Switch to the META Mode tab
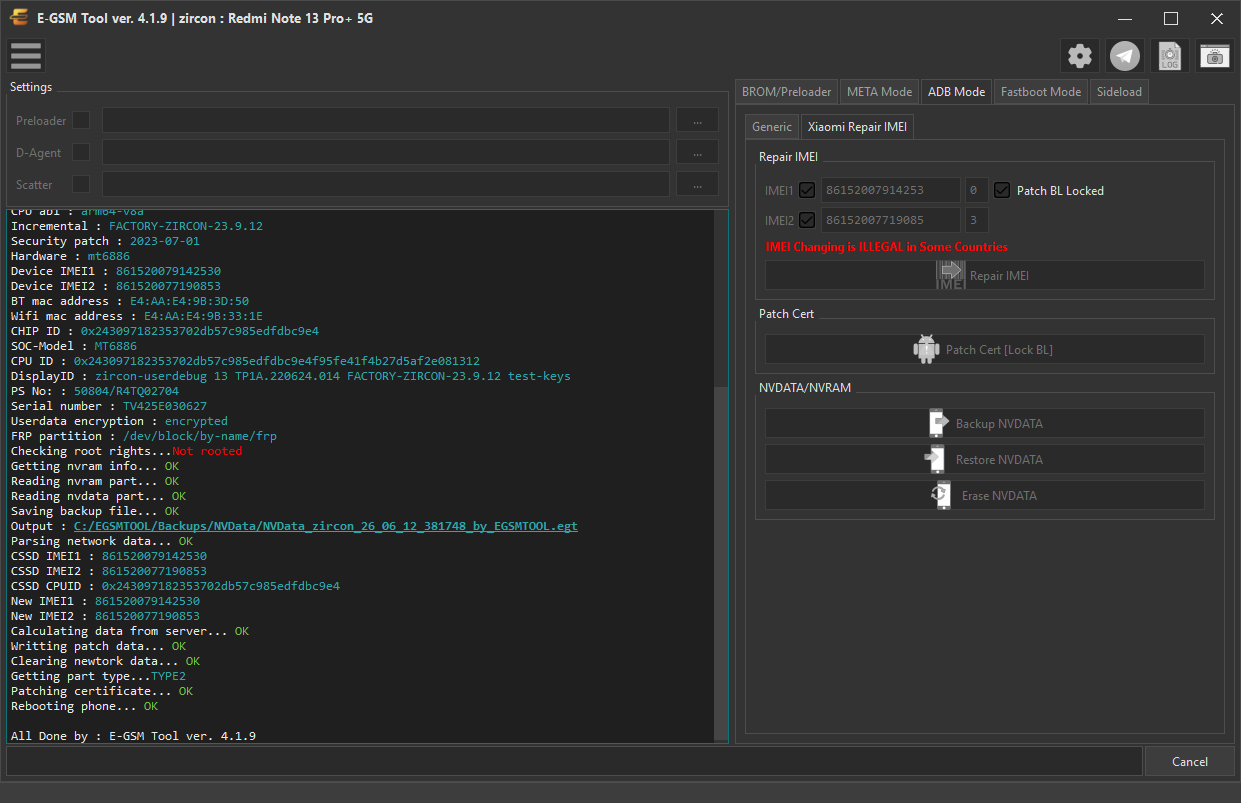Screen dimensions: 1241x803 [x=879, y=91]
